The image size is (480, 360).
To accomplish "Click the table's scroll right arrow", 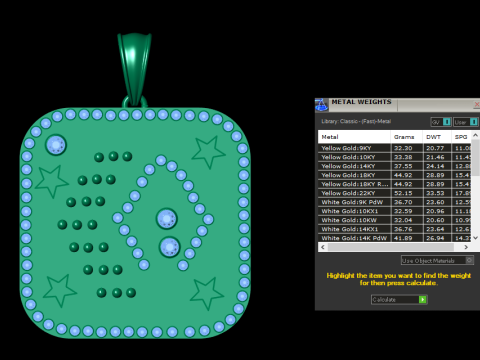I will pos(466,247).
